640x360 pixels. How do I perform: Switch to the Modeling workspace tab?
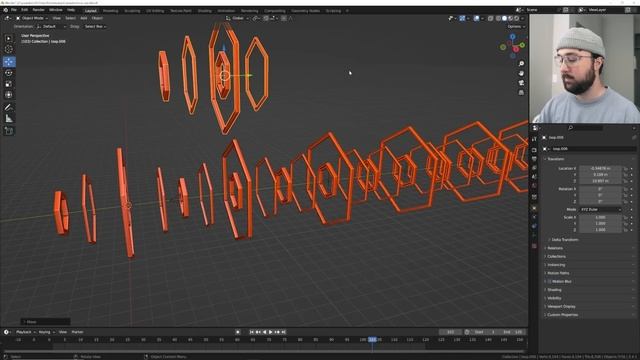[110, 11]
